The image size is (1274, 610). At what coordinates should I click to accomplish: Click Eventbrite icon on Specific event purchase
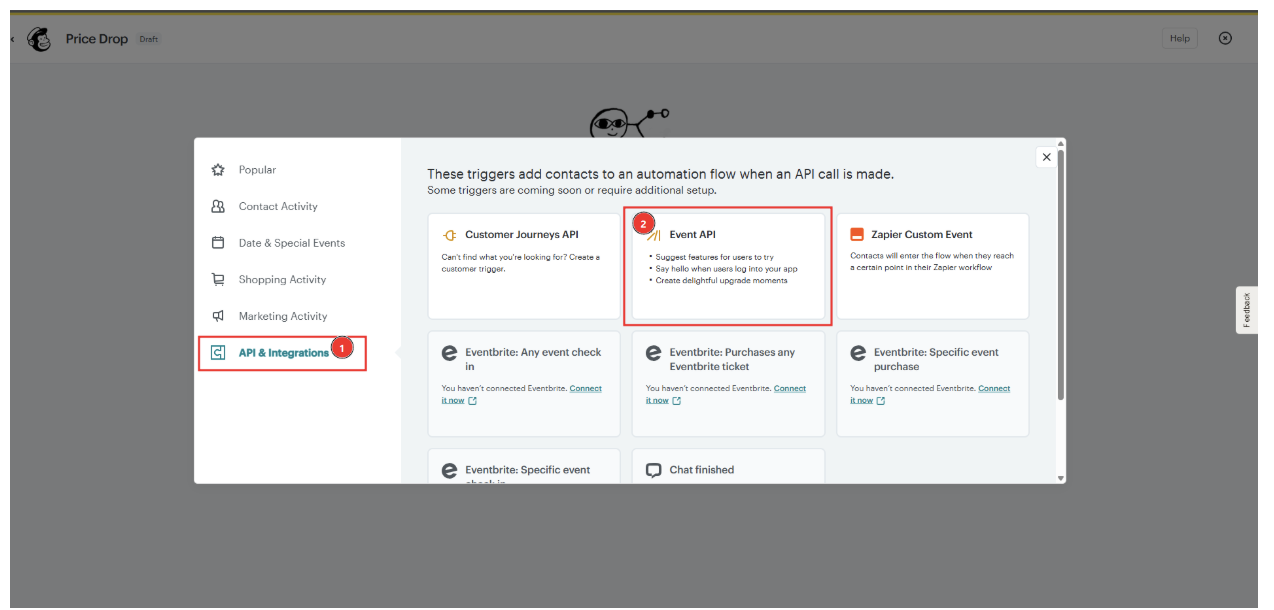pos(858,353)
